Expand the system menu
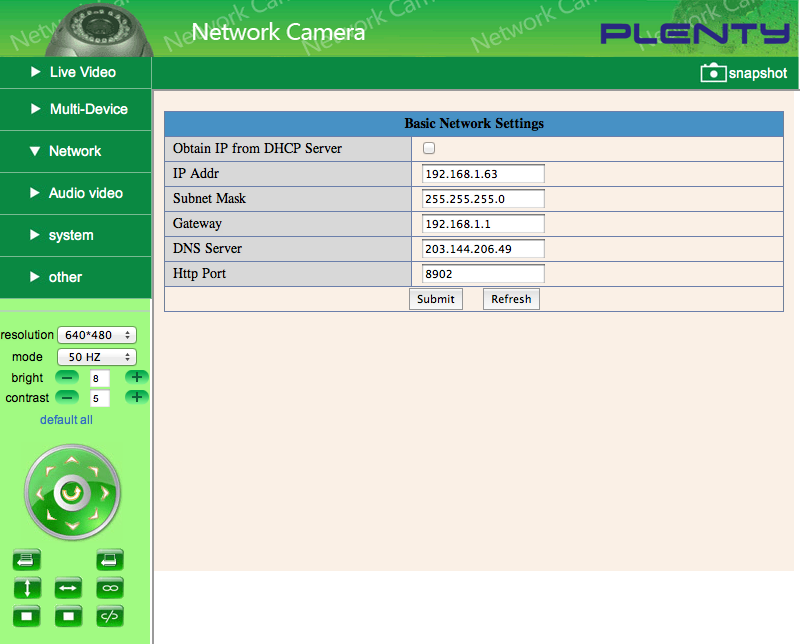 [76, 235]
